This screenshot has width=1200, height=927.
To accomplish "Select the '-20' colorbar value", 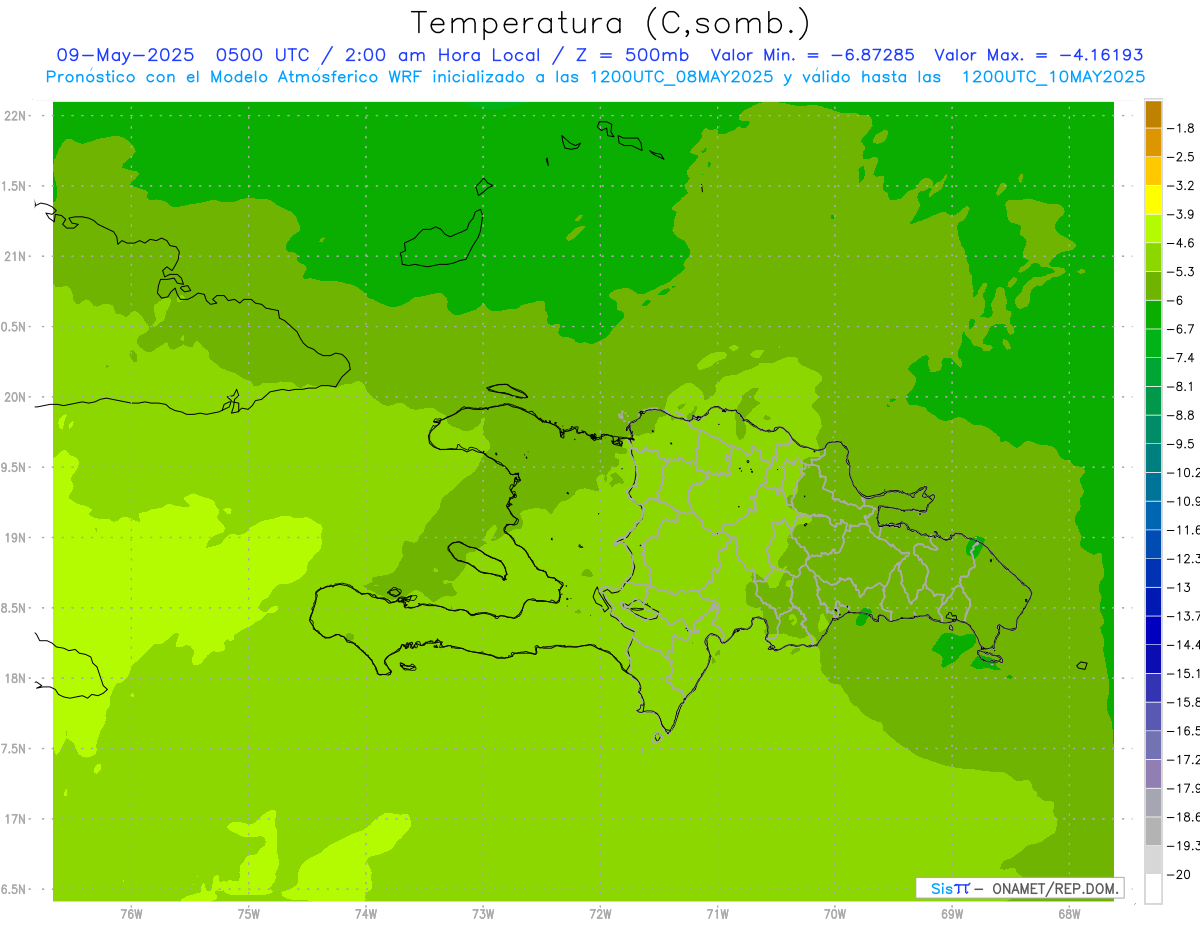I will pos(1180,874).
